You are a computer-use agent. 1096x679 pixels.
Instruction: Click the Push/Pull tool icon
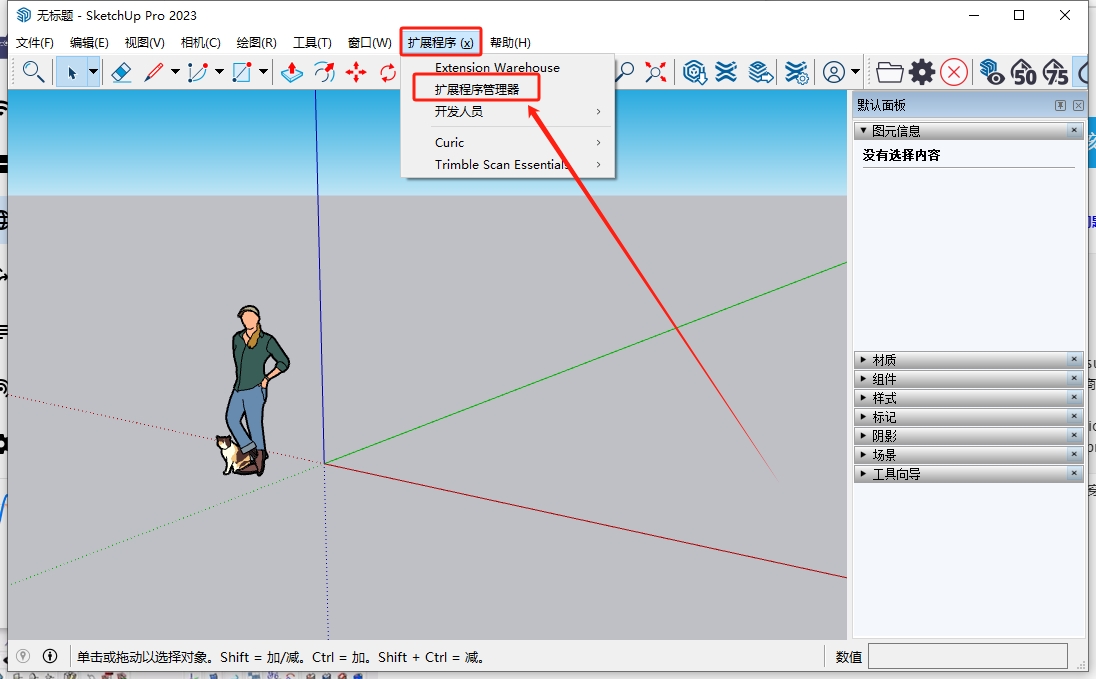[x=291, y=72]
